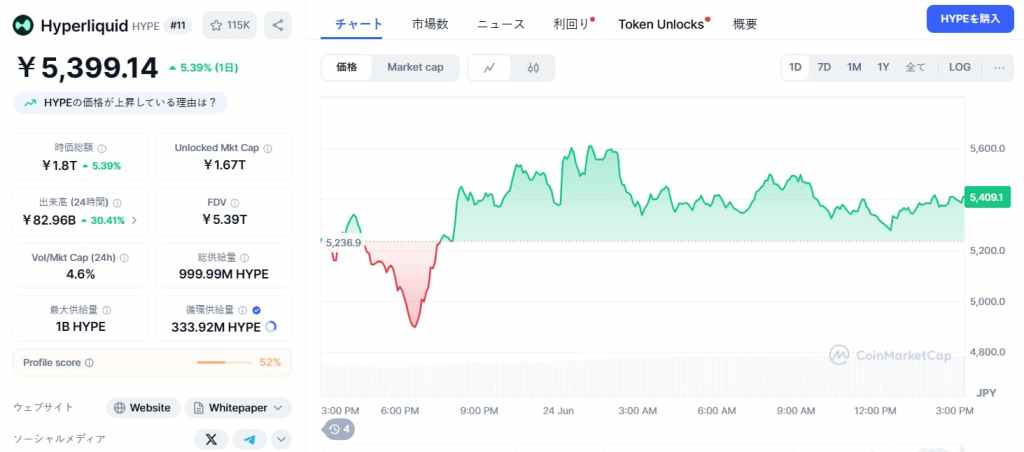Open the Website link button
Image resolution: width=1024 pixels, height=452 pixels.
tap(142, 408)
